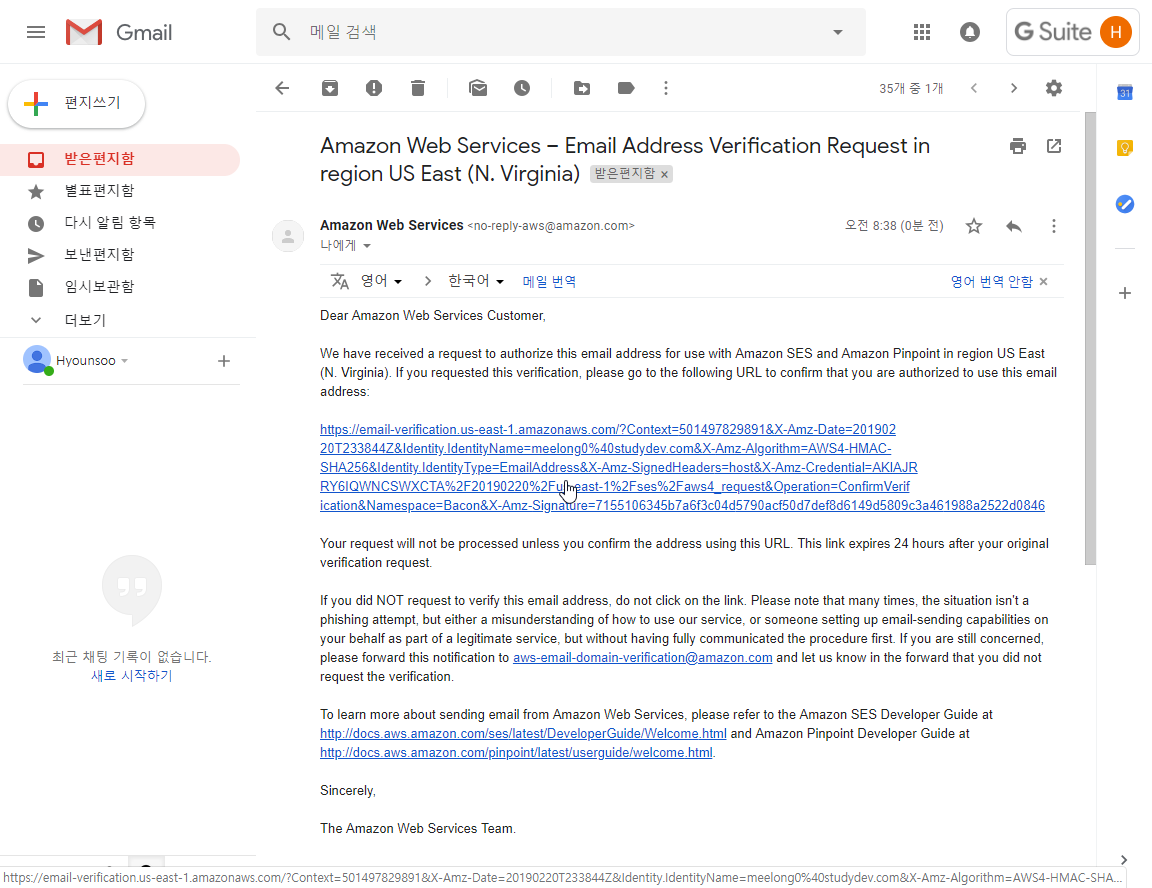
Task: Archive this email
Action: (330, 88)
